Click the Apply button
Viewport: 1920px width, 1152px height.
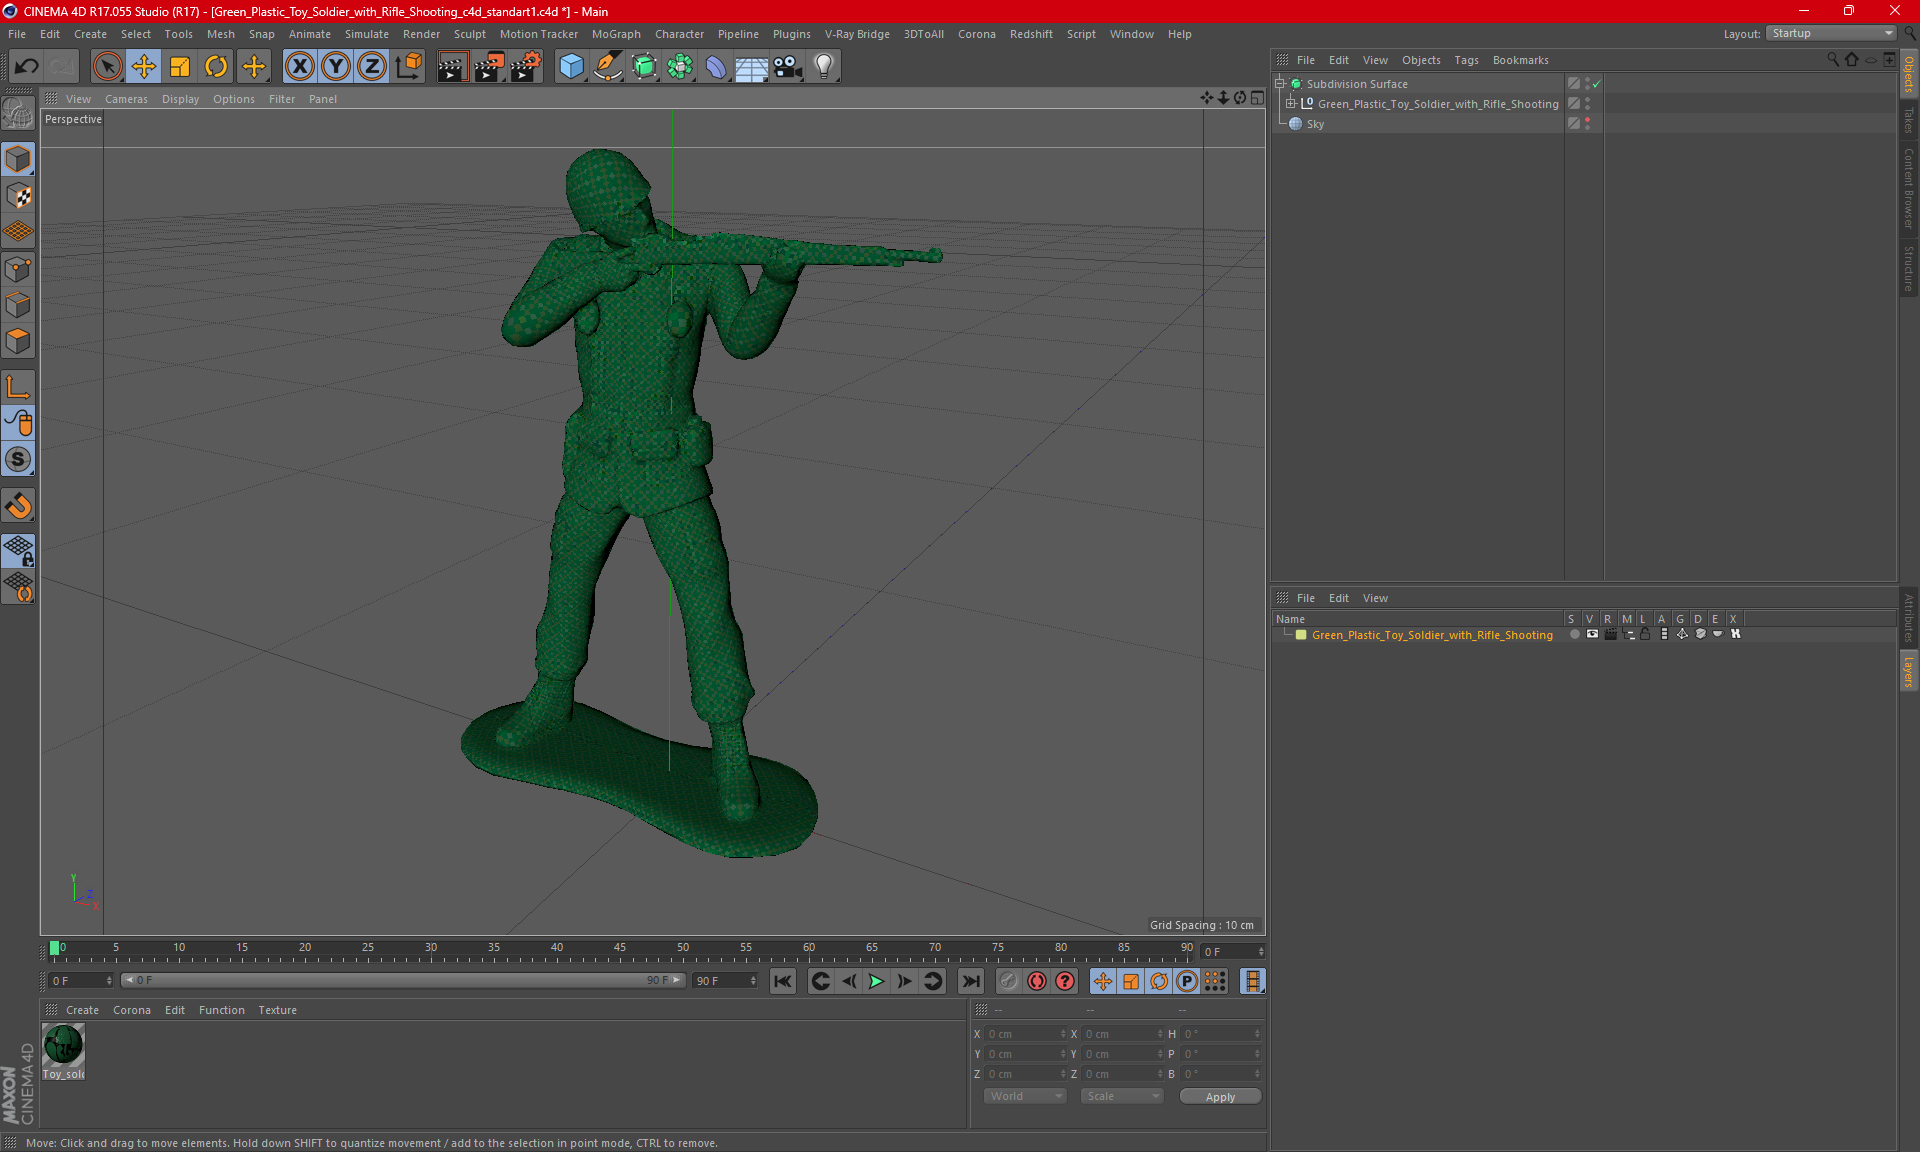(1220, 1097)
